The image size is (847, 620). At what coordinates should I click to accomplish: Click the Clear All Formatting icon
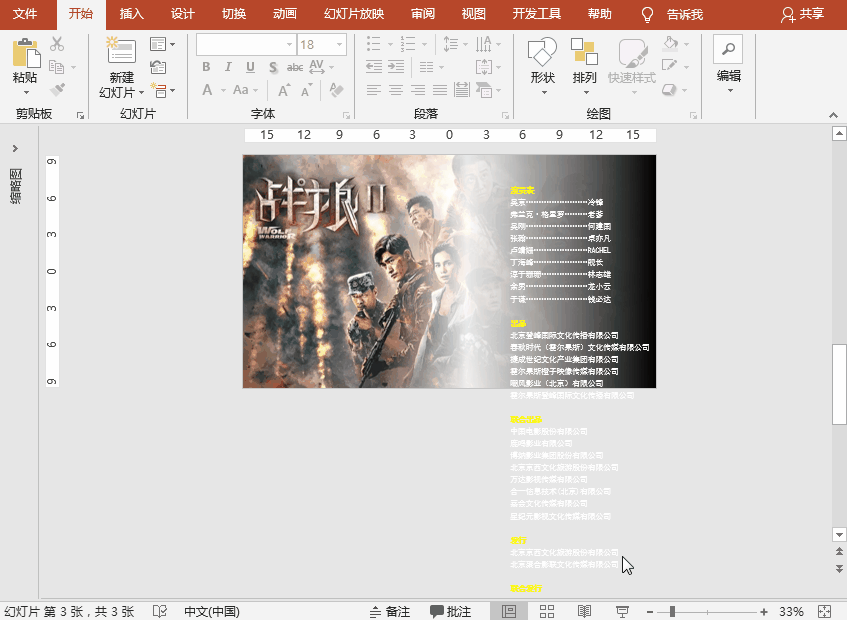(x=336, y=90)
